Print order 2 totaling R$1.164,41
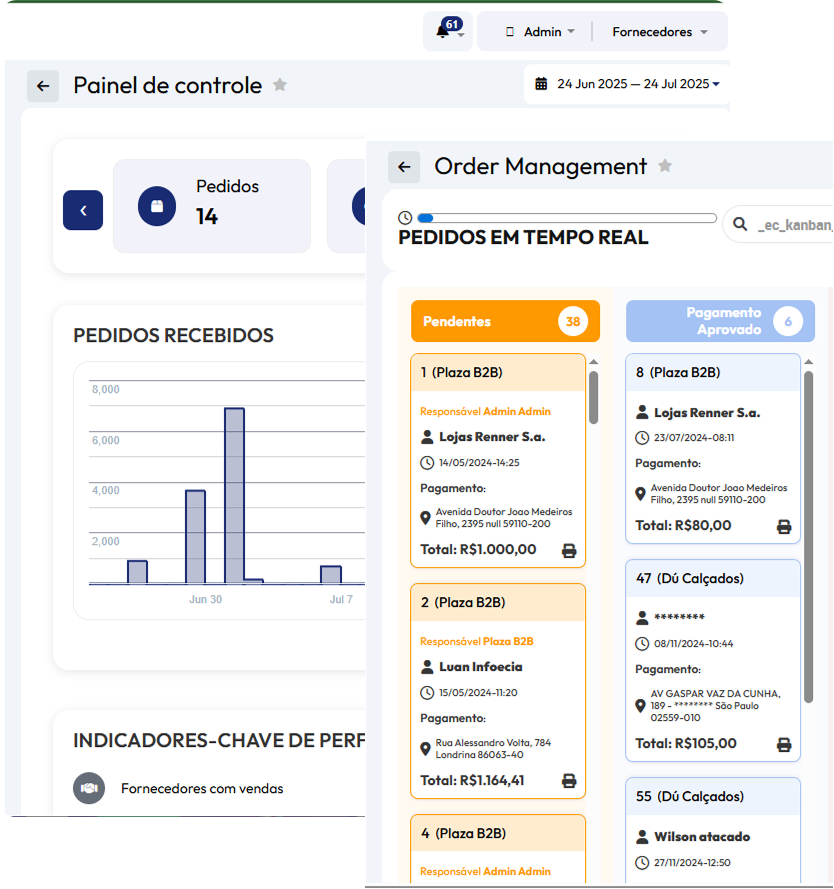834x889 pixels. [x=569, y=781]
